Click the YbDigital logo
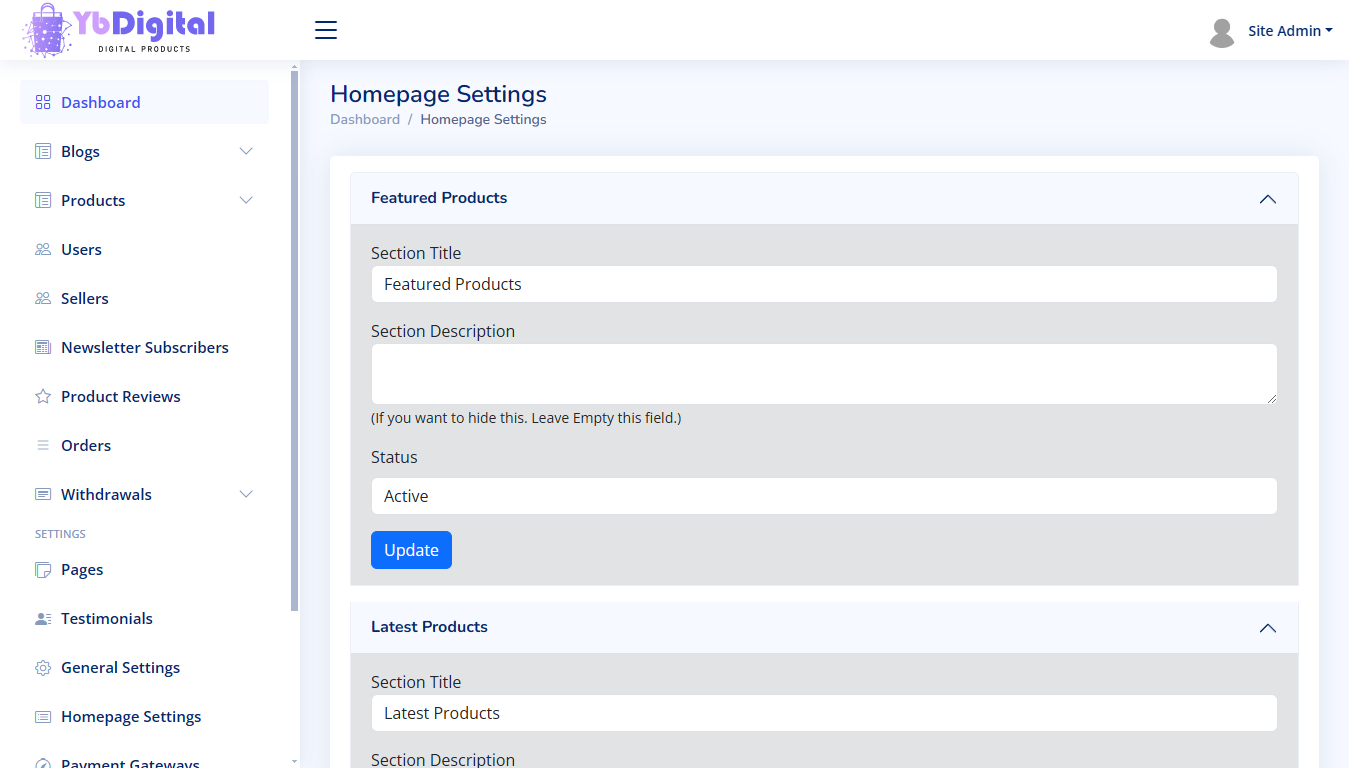This screenshot has height=768, width=1349. (x=120, y=30)
